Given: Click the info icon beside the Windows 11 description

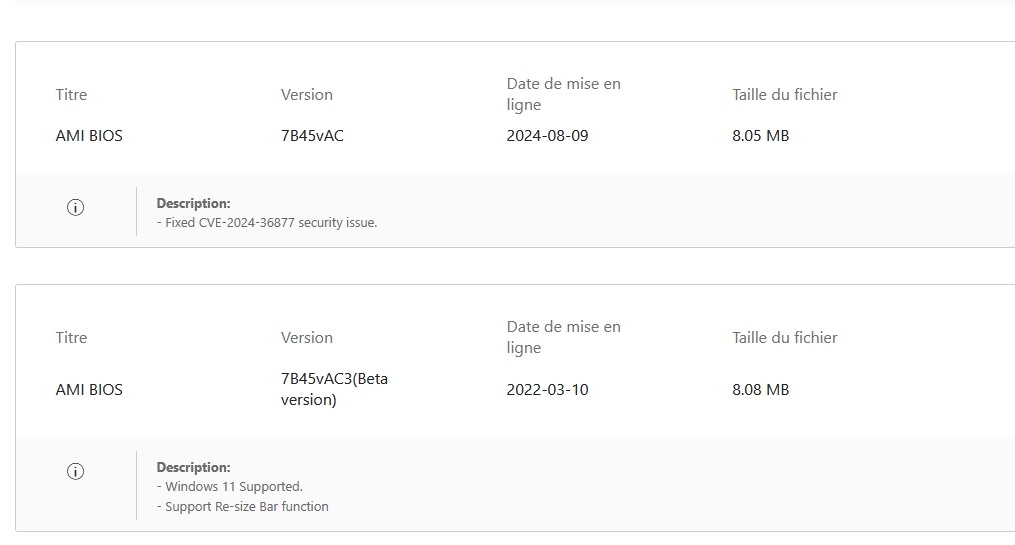Looking at the screenshot, I should pyautogui.click(x=75, y=472).
